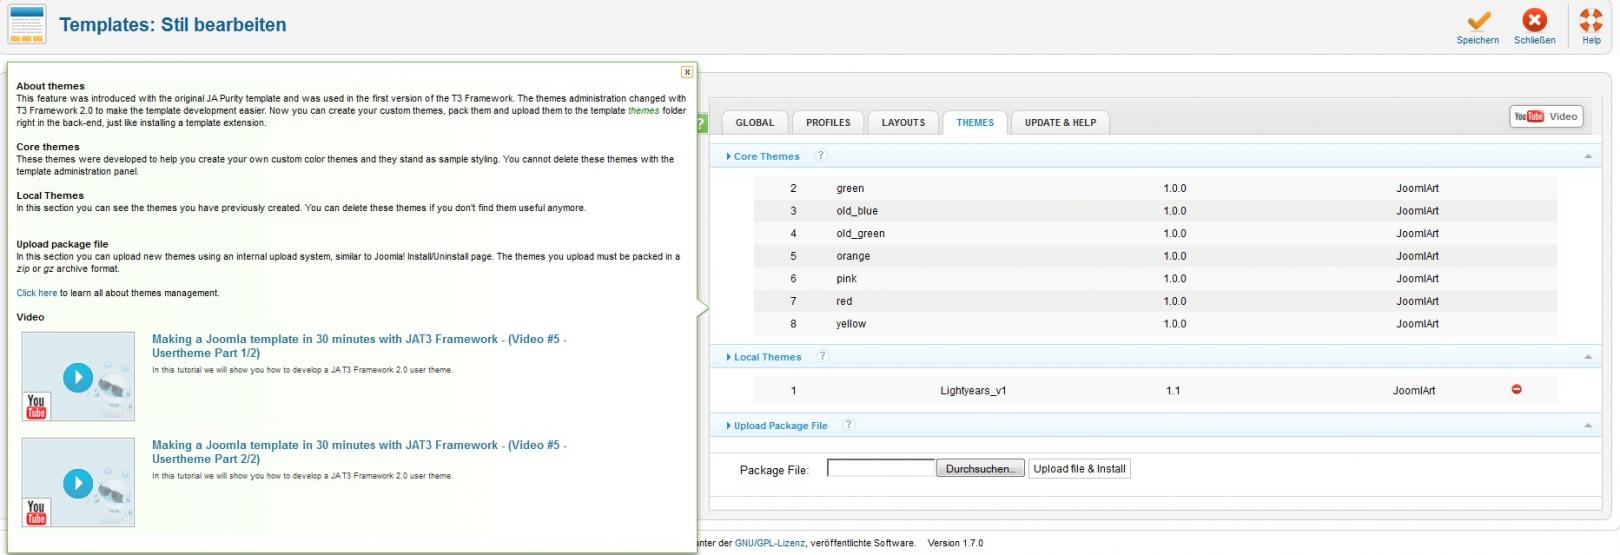Click the Local Themes heading in the help popup
This screenshot has height=555, width=1620.
pyautogui.click(x=50, y=196)
